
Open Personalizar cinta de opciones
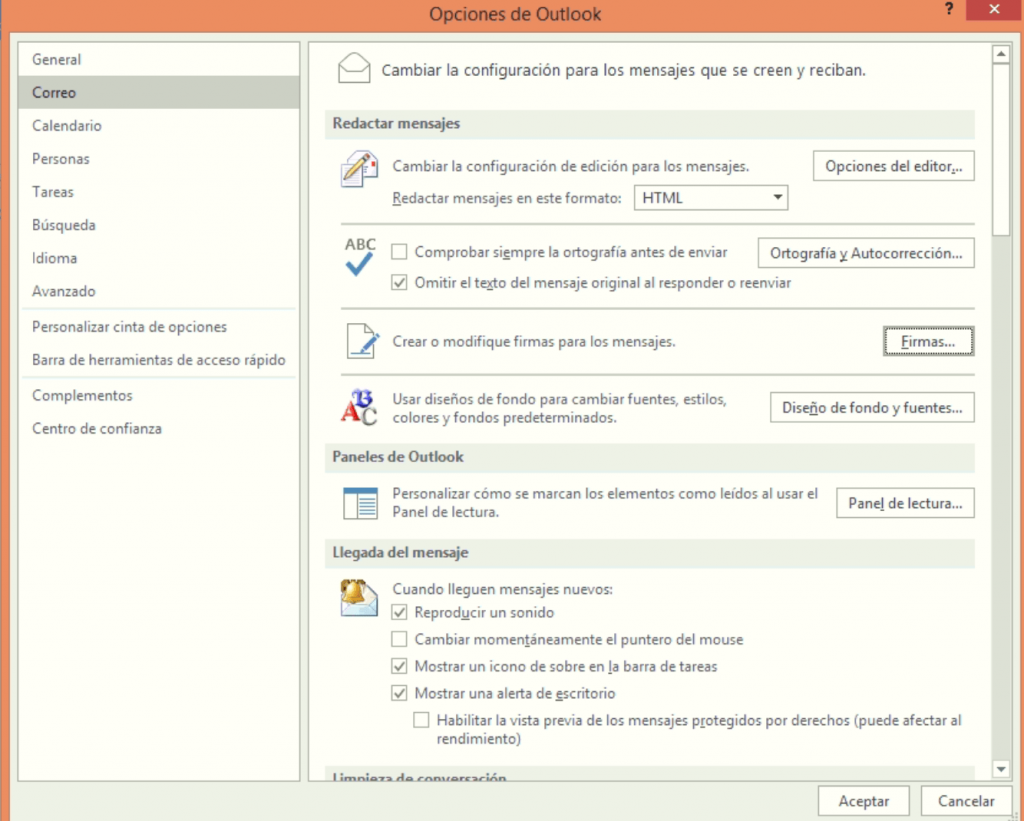(159, 327)
